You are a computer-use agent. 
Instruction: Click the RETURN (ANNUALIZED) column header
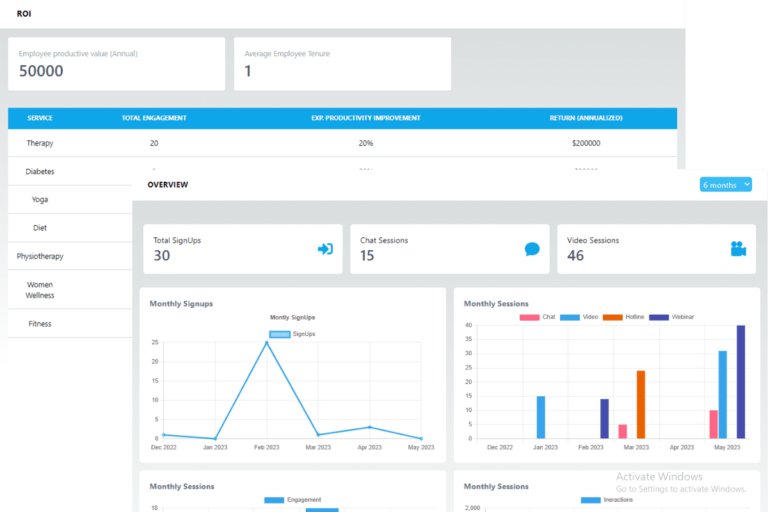(586, 118)
